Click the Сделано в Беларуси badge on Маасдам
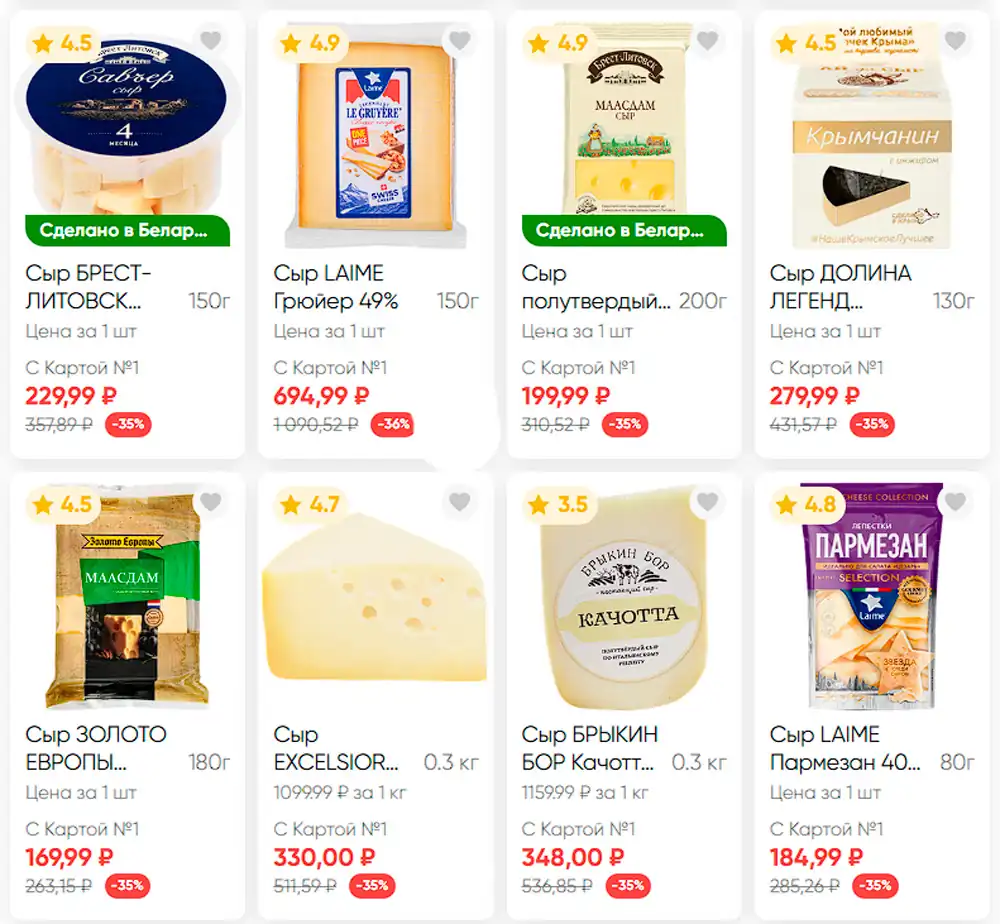 pyautogui.click(x=624, y=230)
